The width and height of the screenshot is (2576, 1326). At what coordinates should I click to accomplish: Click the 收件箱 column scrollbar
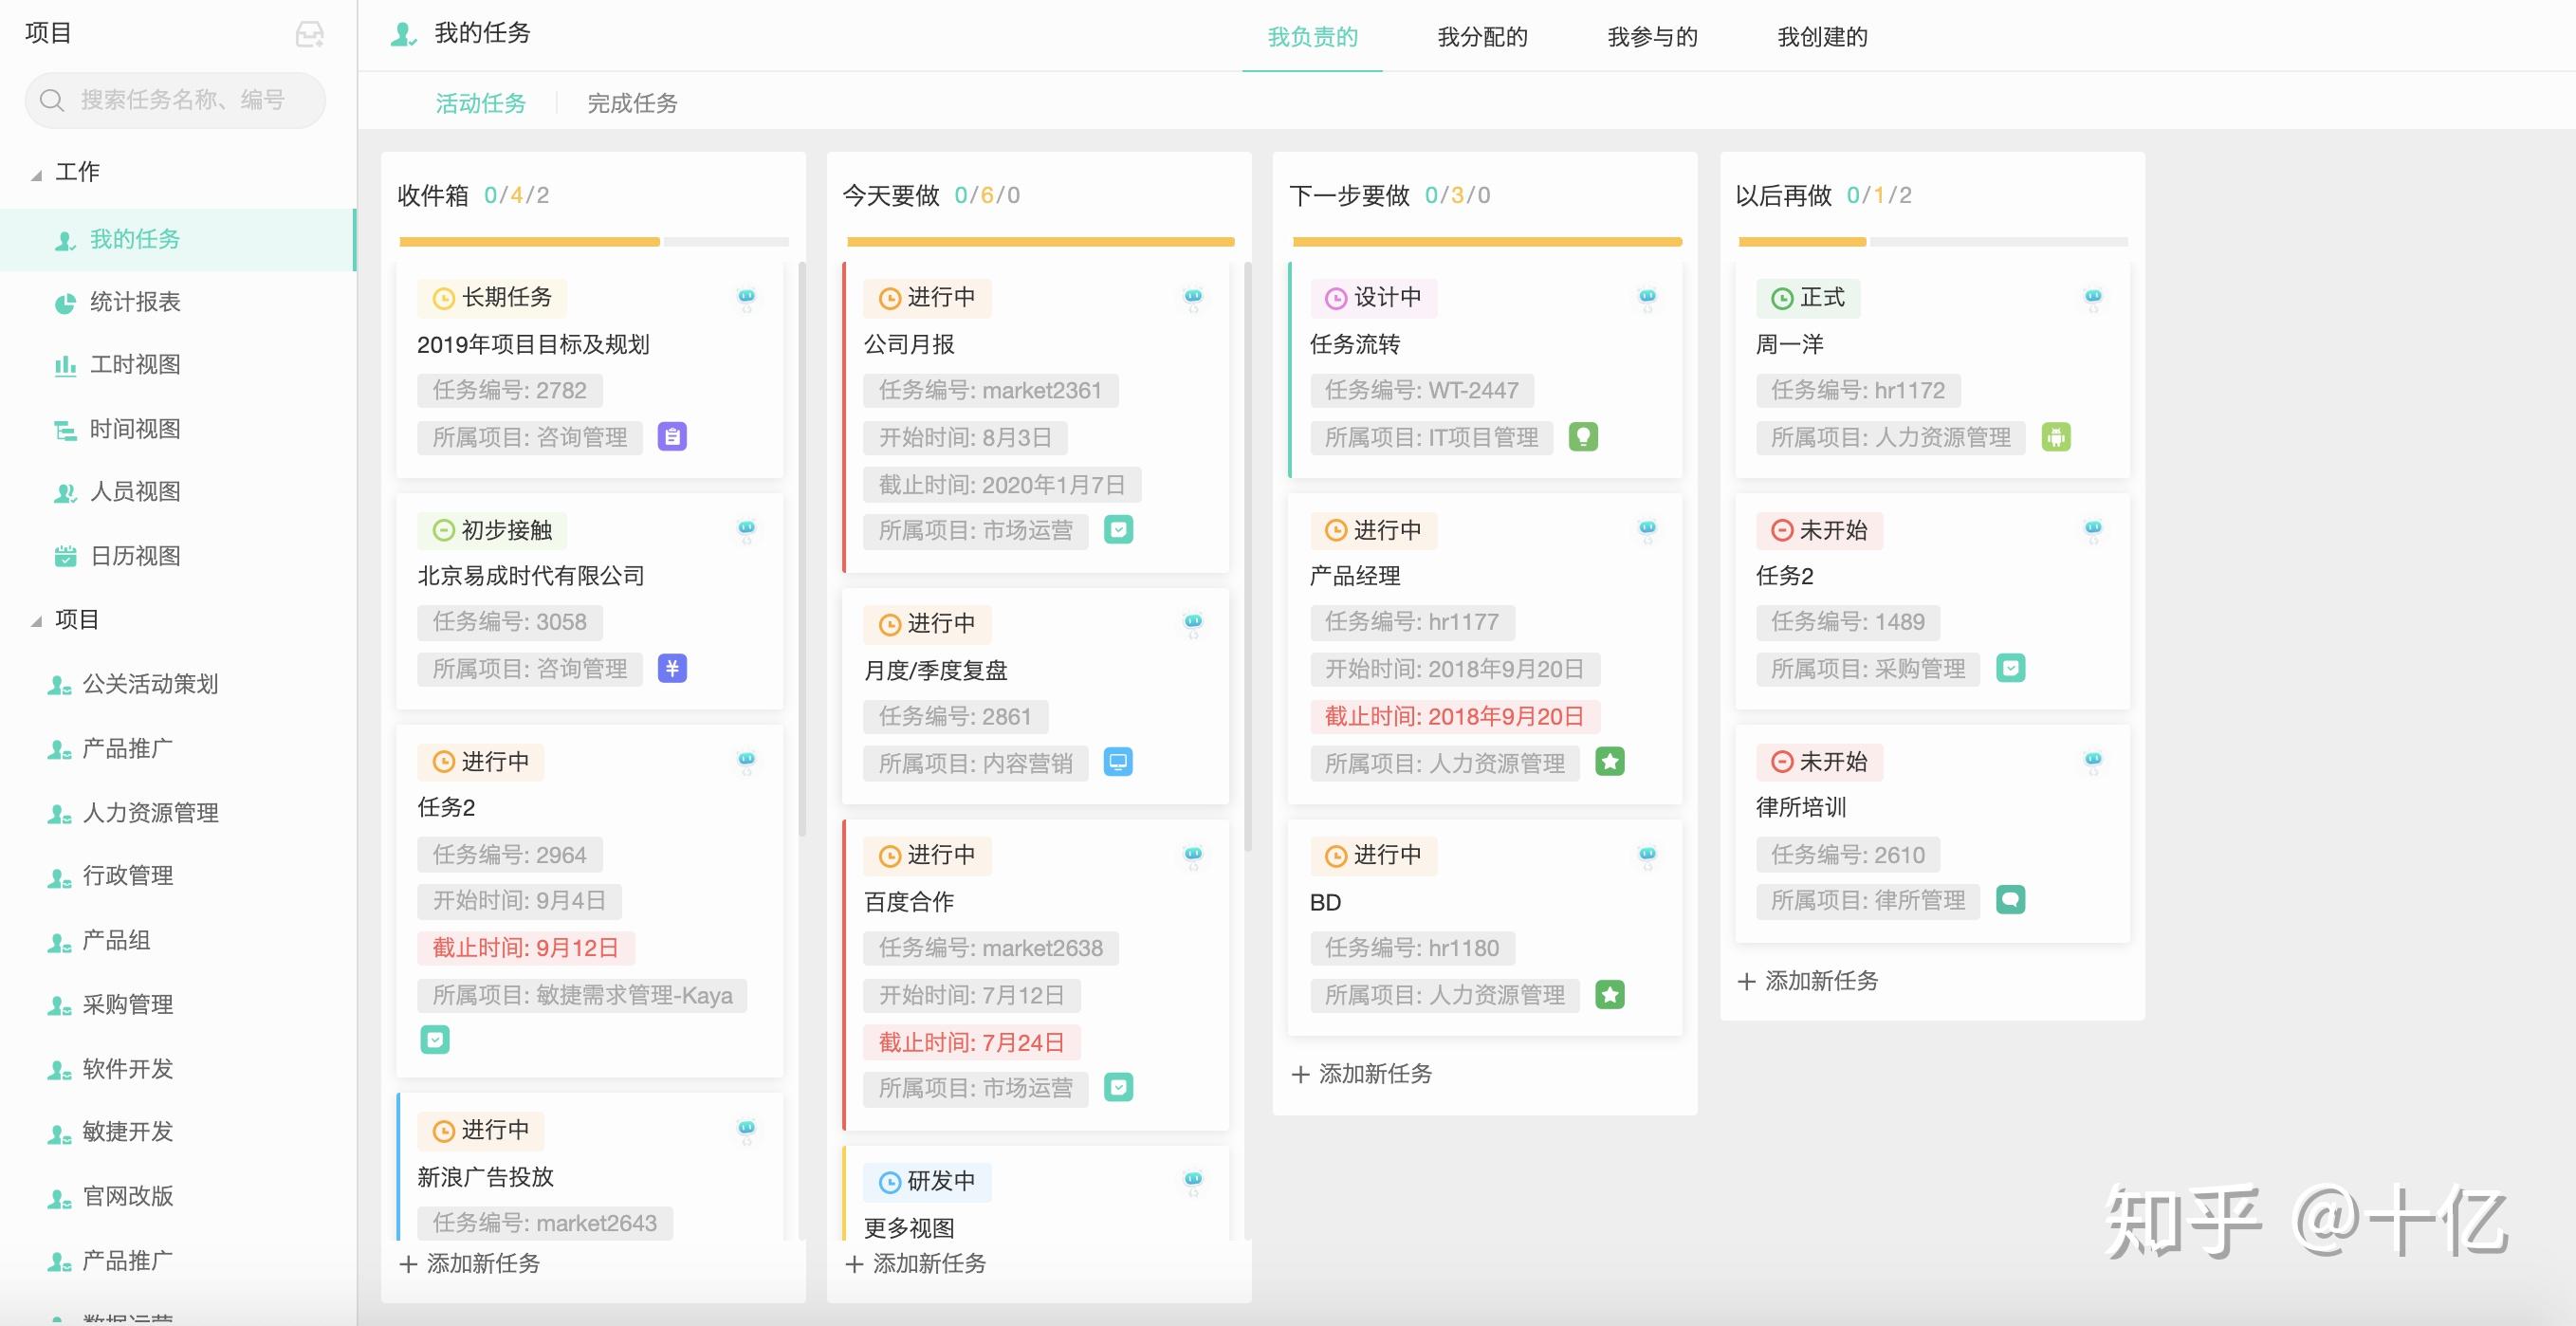pyautogui.click(x=802, y=549)
